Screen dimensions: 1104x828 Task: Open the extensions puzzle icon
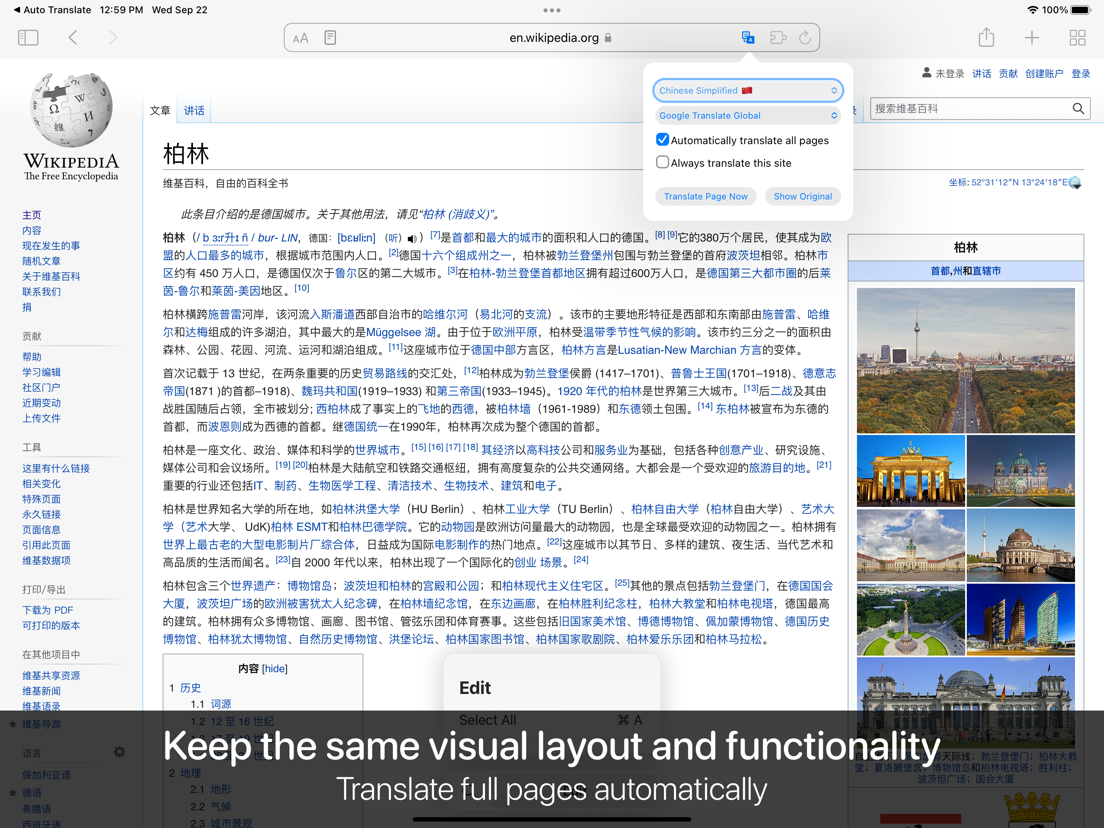click(778, 37)
